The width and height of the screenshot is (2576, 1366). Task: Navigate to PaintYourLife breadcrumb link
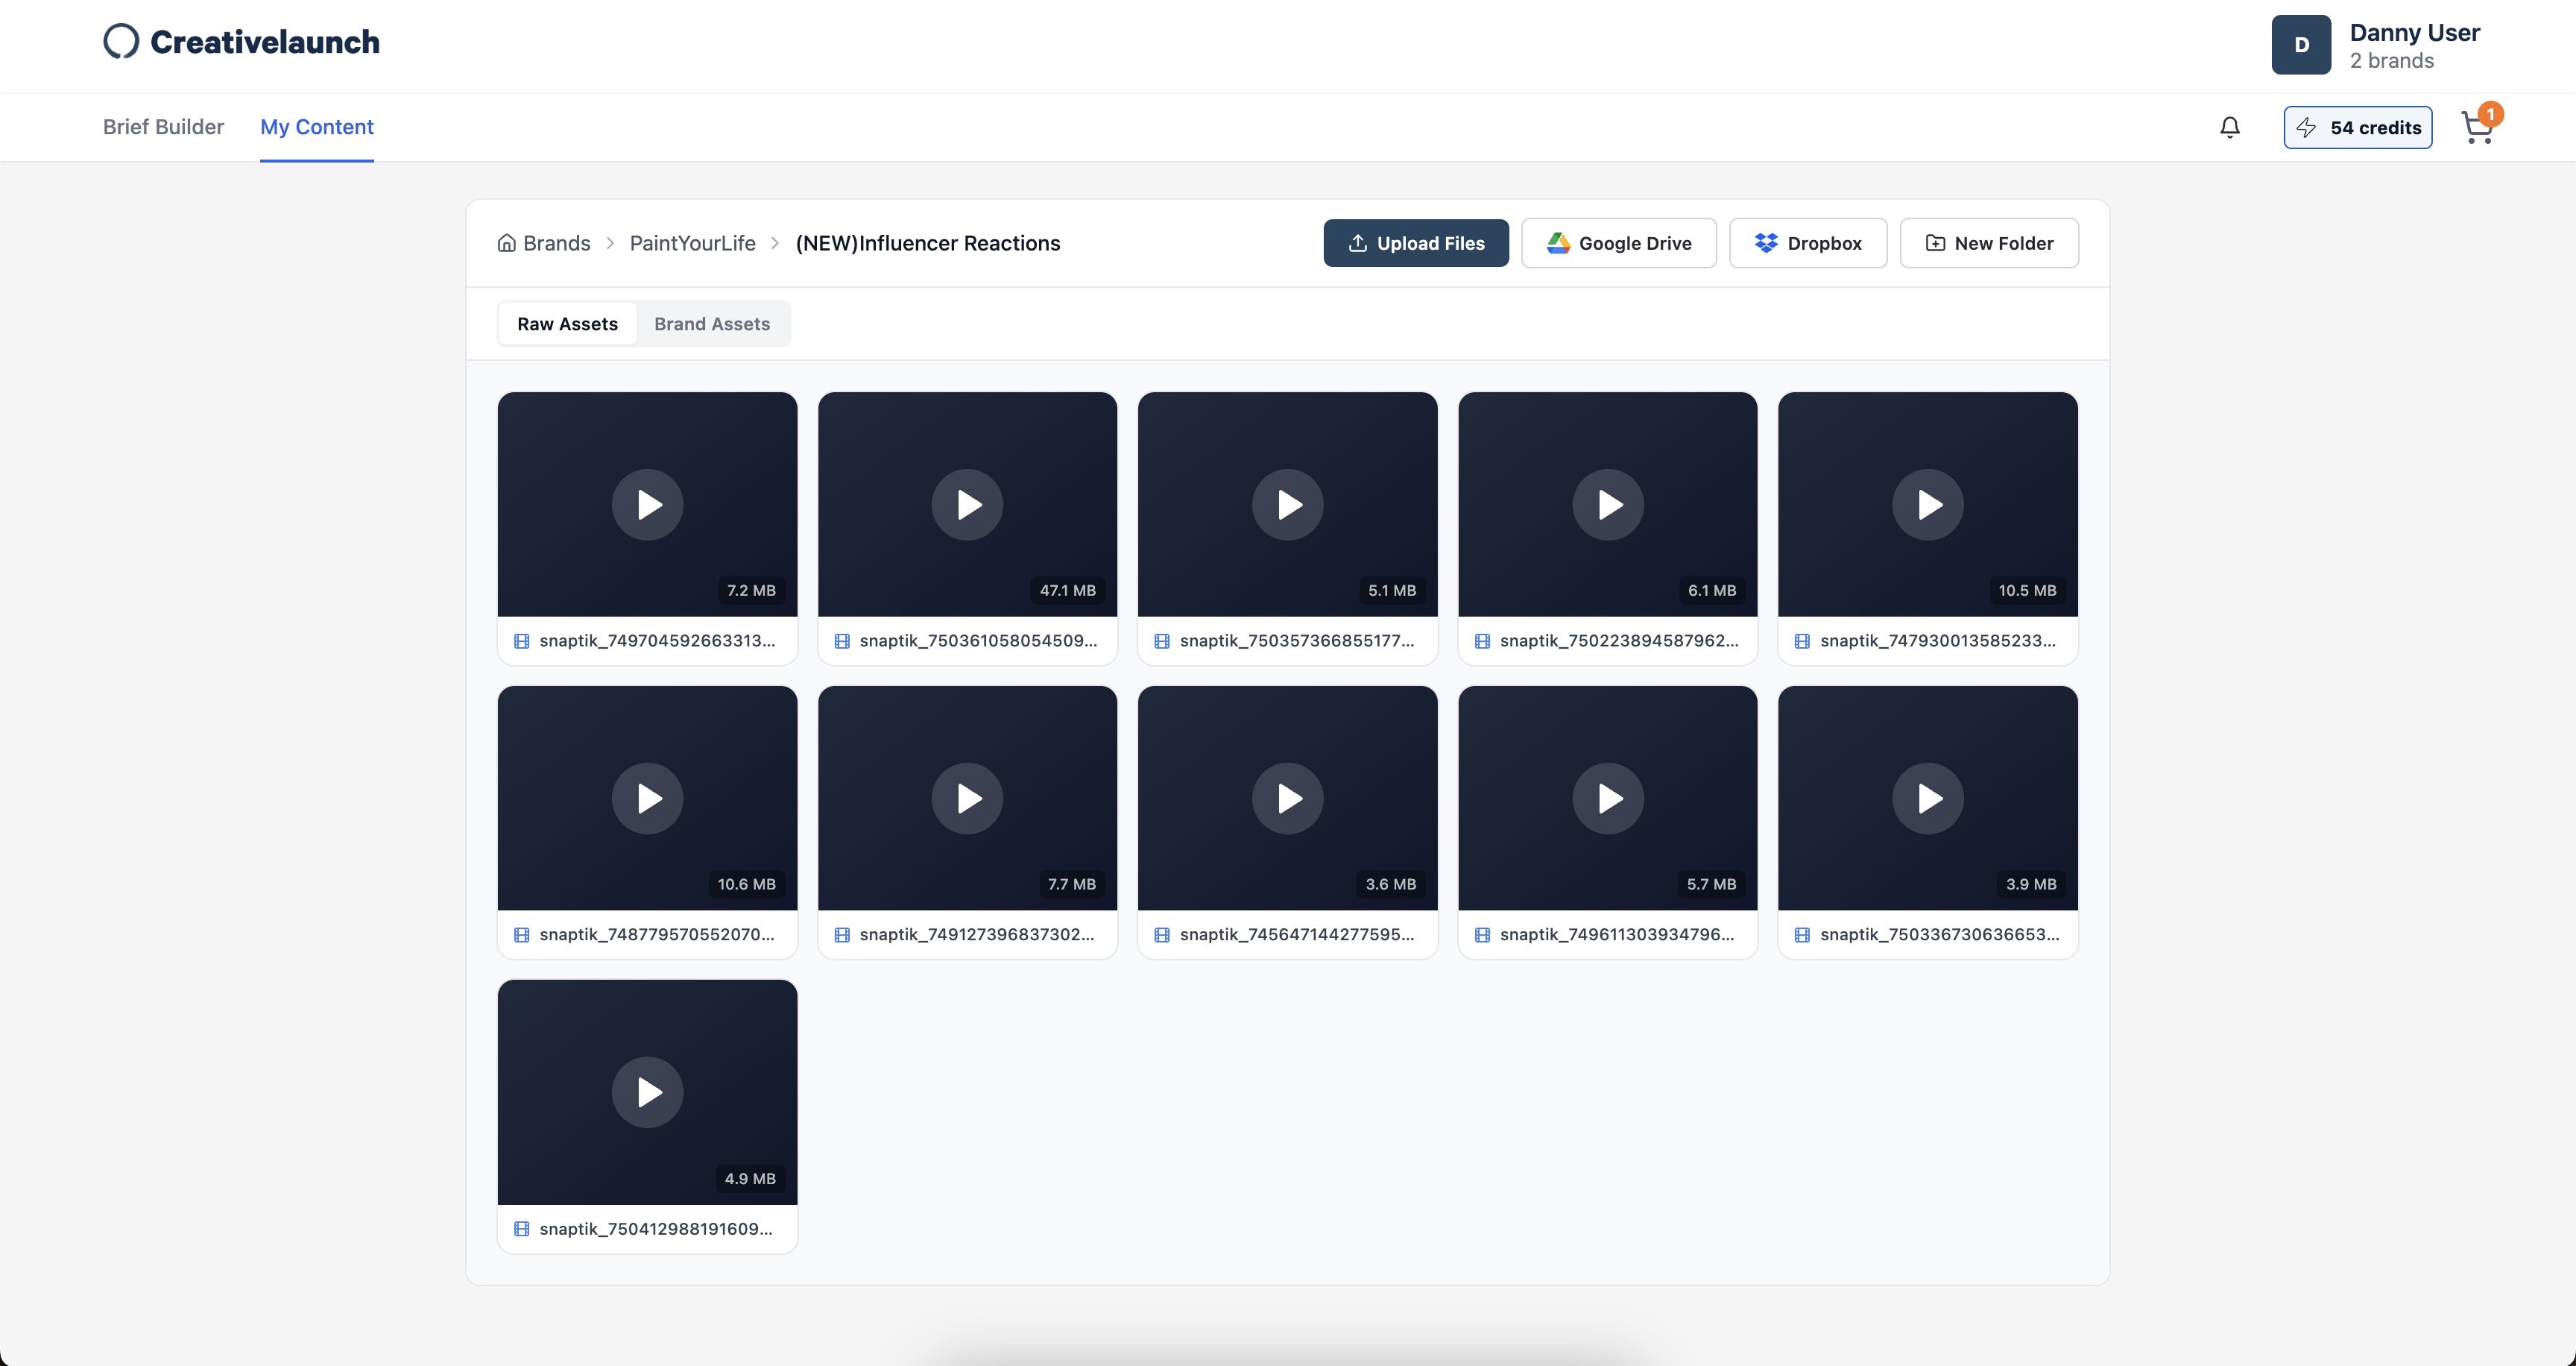692,243
